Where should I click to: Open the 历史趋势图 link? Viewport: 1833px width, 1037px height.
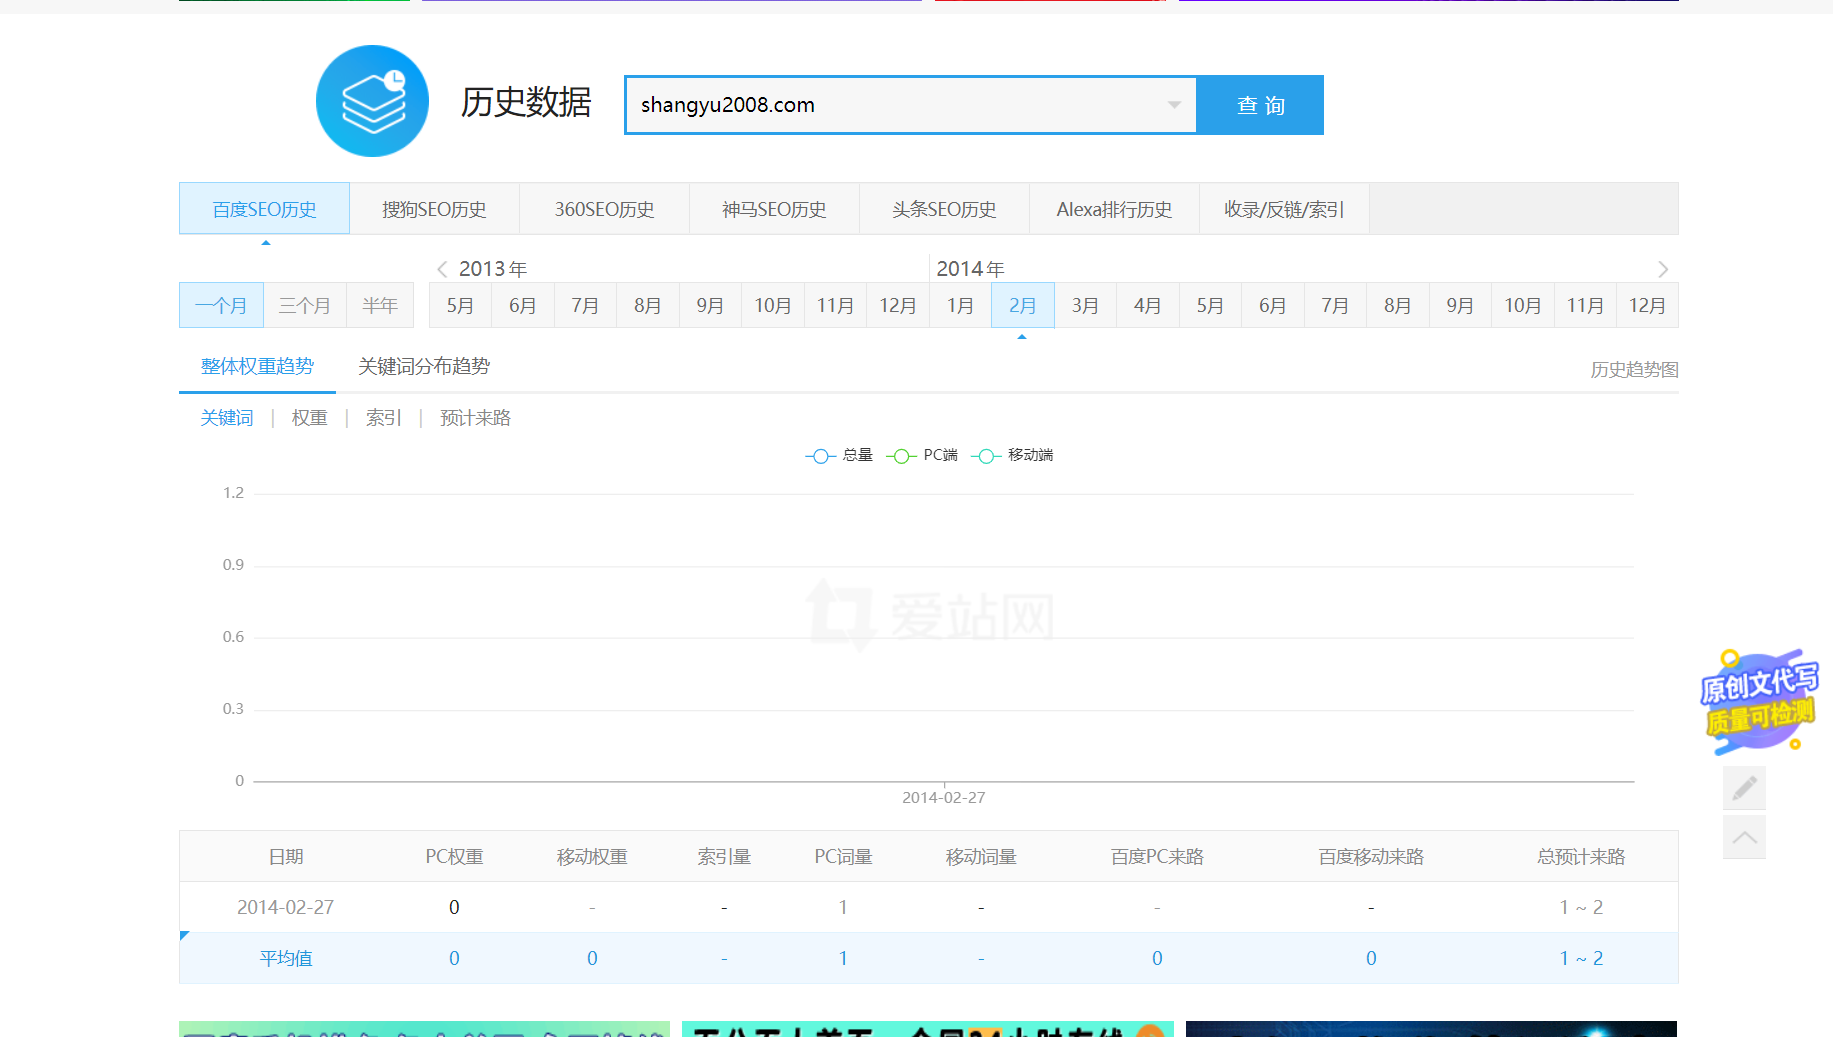pos(1633,368)
